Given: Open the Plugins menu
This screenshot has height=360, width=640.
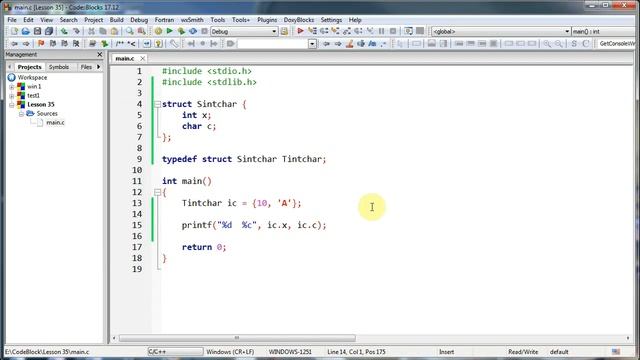Looking at the screenshot, I should coord(267,20).
